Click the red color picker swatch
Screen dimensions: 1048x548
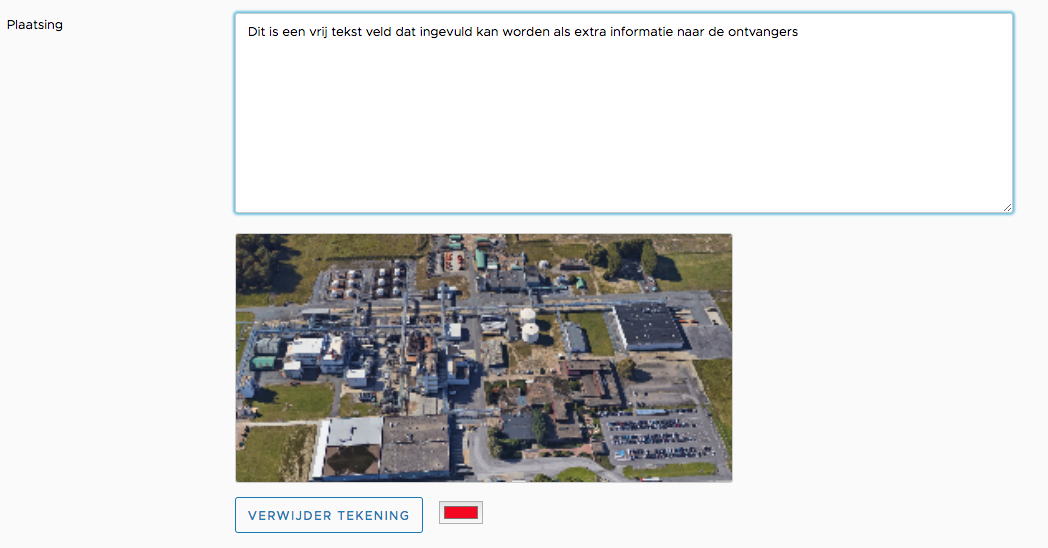click(460, 513)
